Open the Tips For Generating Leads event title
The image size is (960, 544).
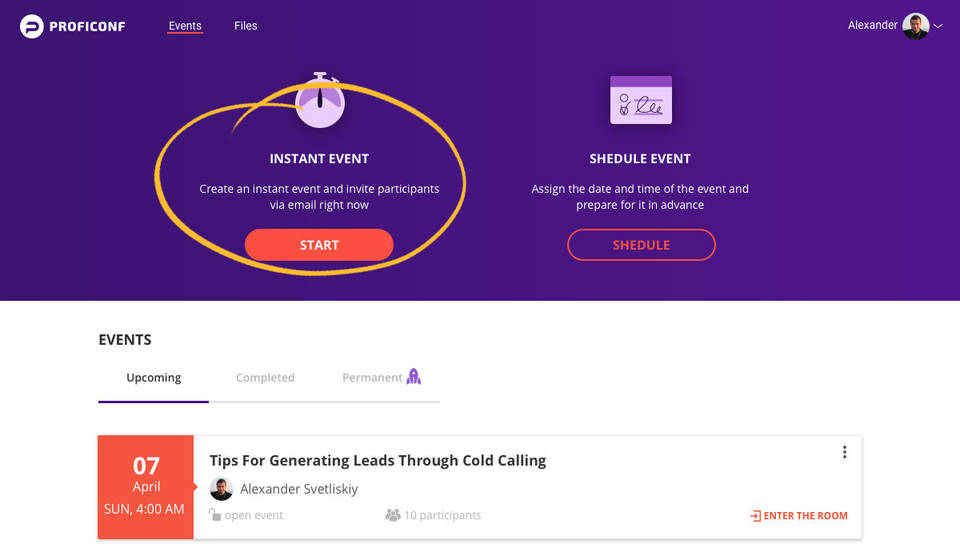click(378, 461)
